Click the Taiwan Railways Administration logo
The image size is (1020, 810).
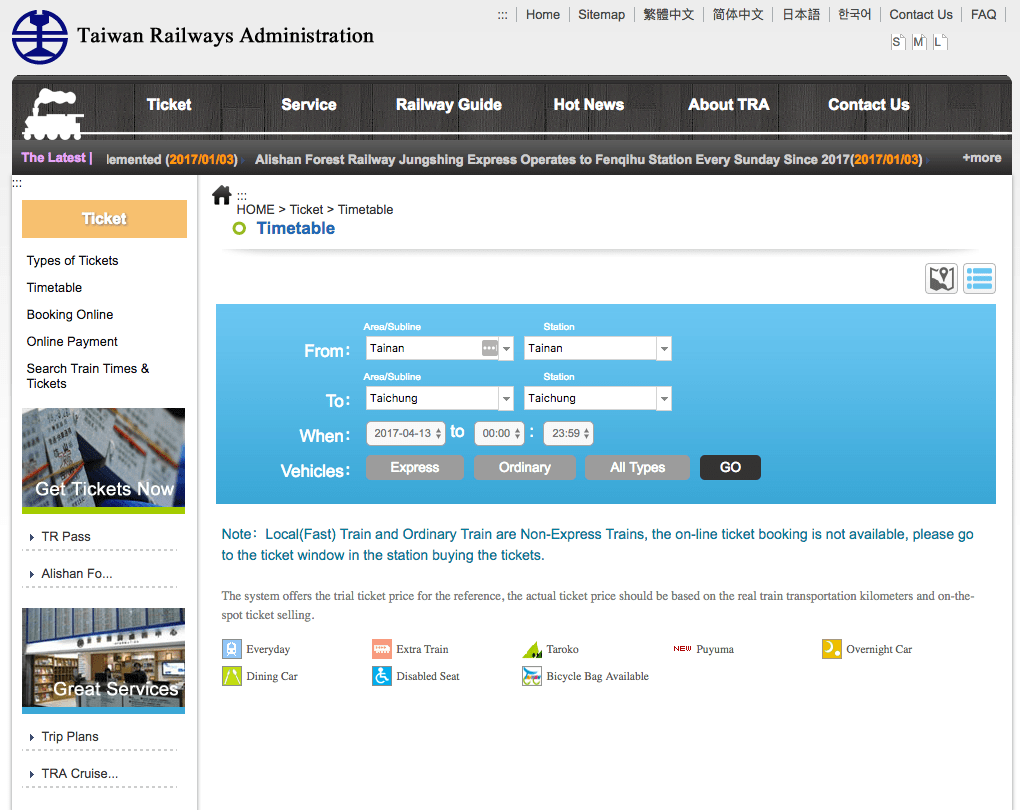point(40,37)
